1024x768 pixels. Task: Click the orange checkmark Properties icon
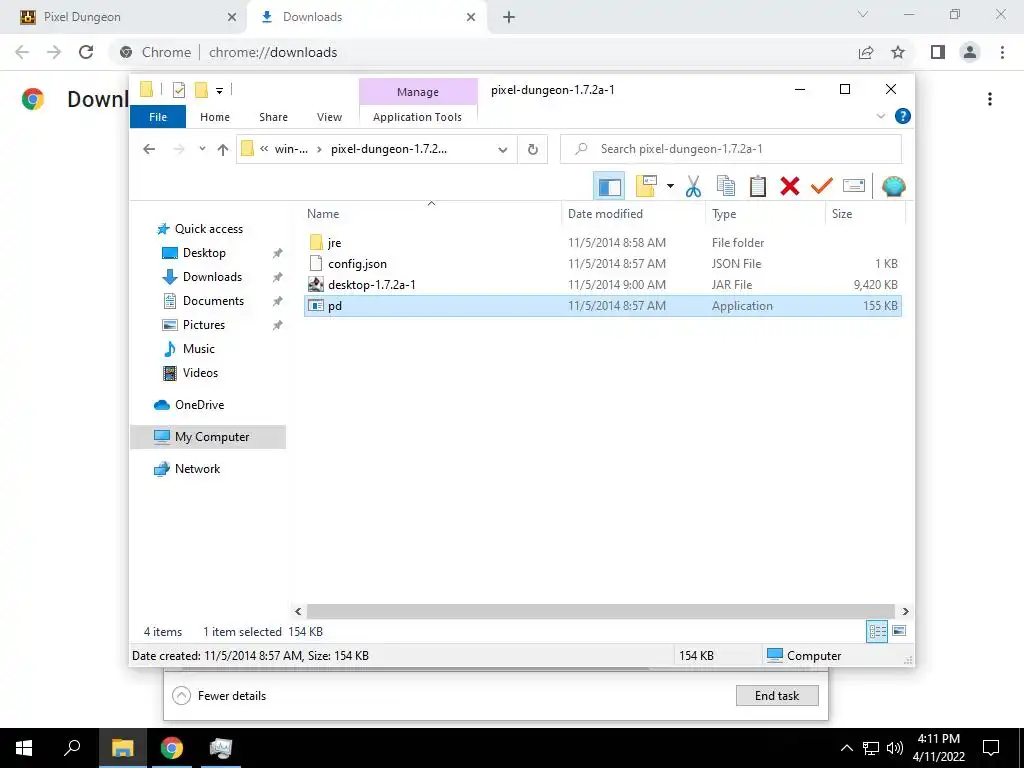coord(822,187)
